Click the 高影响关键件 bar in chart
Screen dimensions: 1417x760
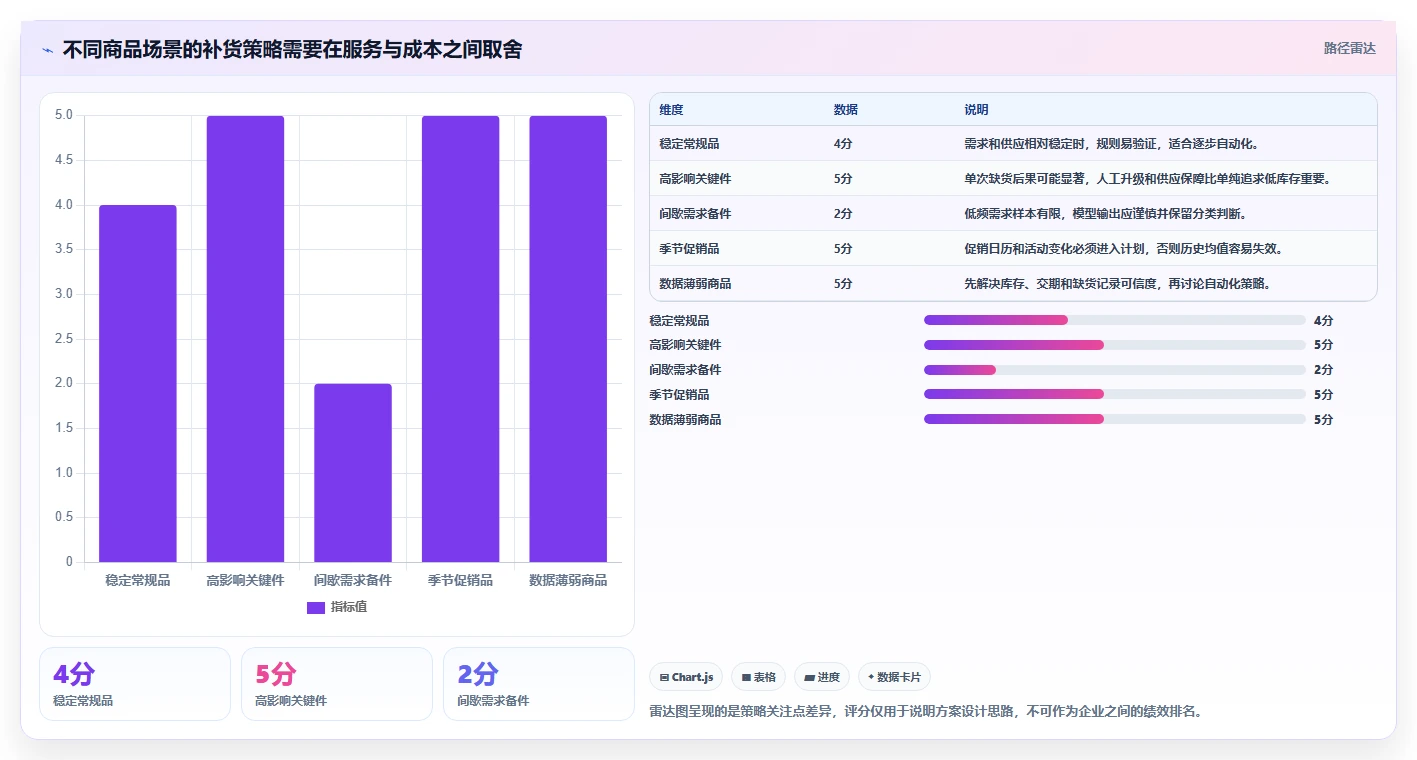[245, 339]
